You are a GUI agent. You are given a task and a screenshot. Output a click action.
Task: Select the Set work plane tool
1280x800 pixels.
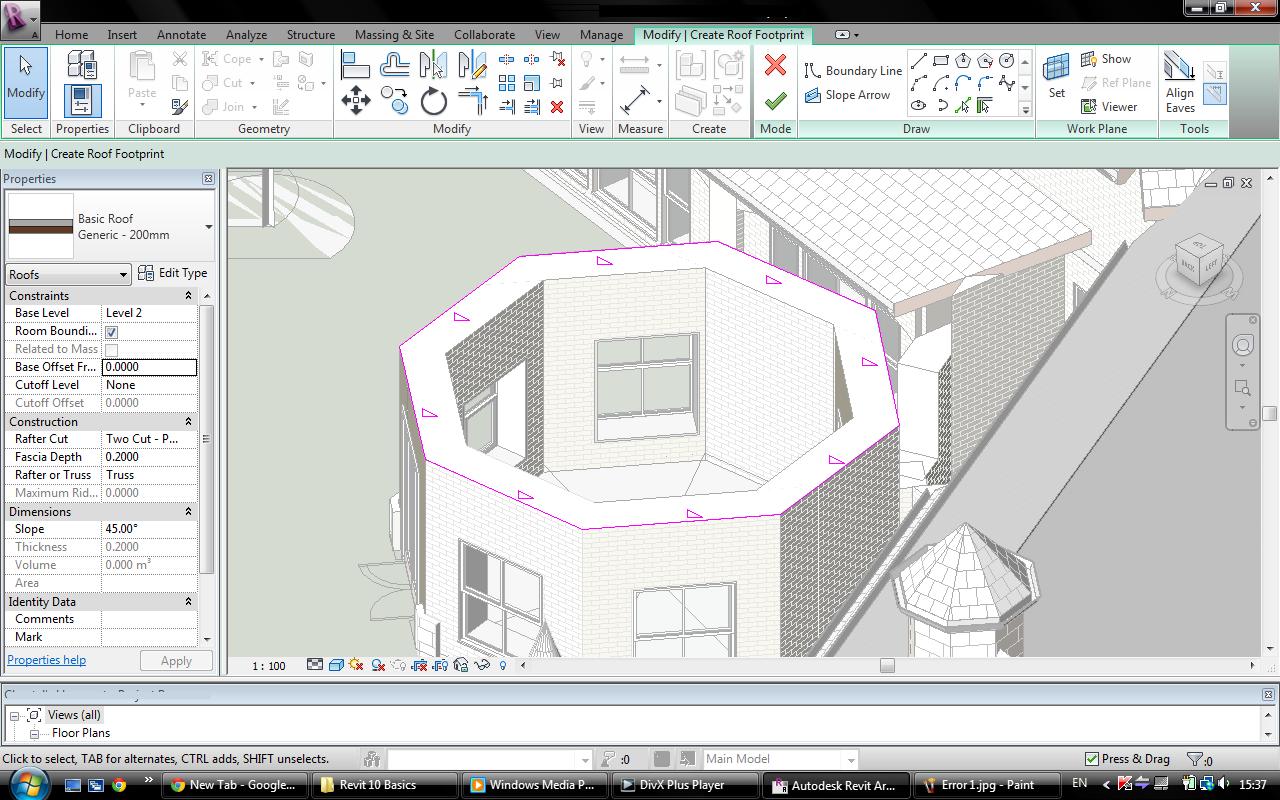click(1056, 77)
